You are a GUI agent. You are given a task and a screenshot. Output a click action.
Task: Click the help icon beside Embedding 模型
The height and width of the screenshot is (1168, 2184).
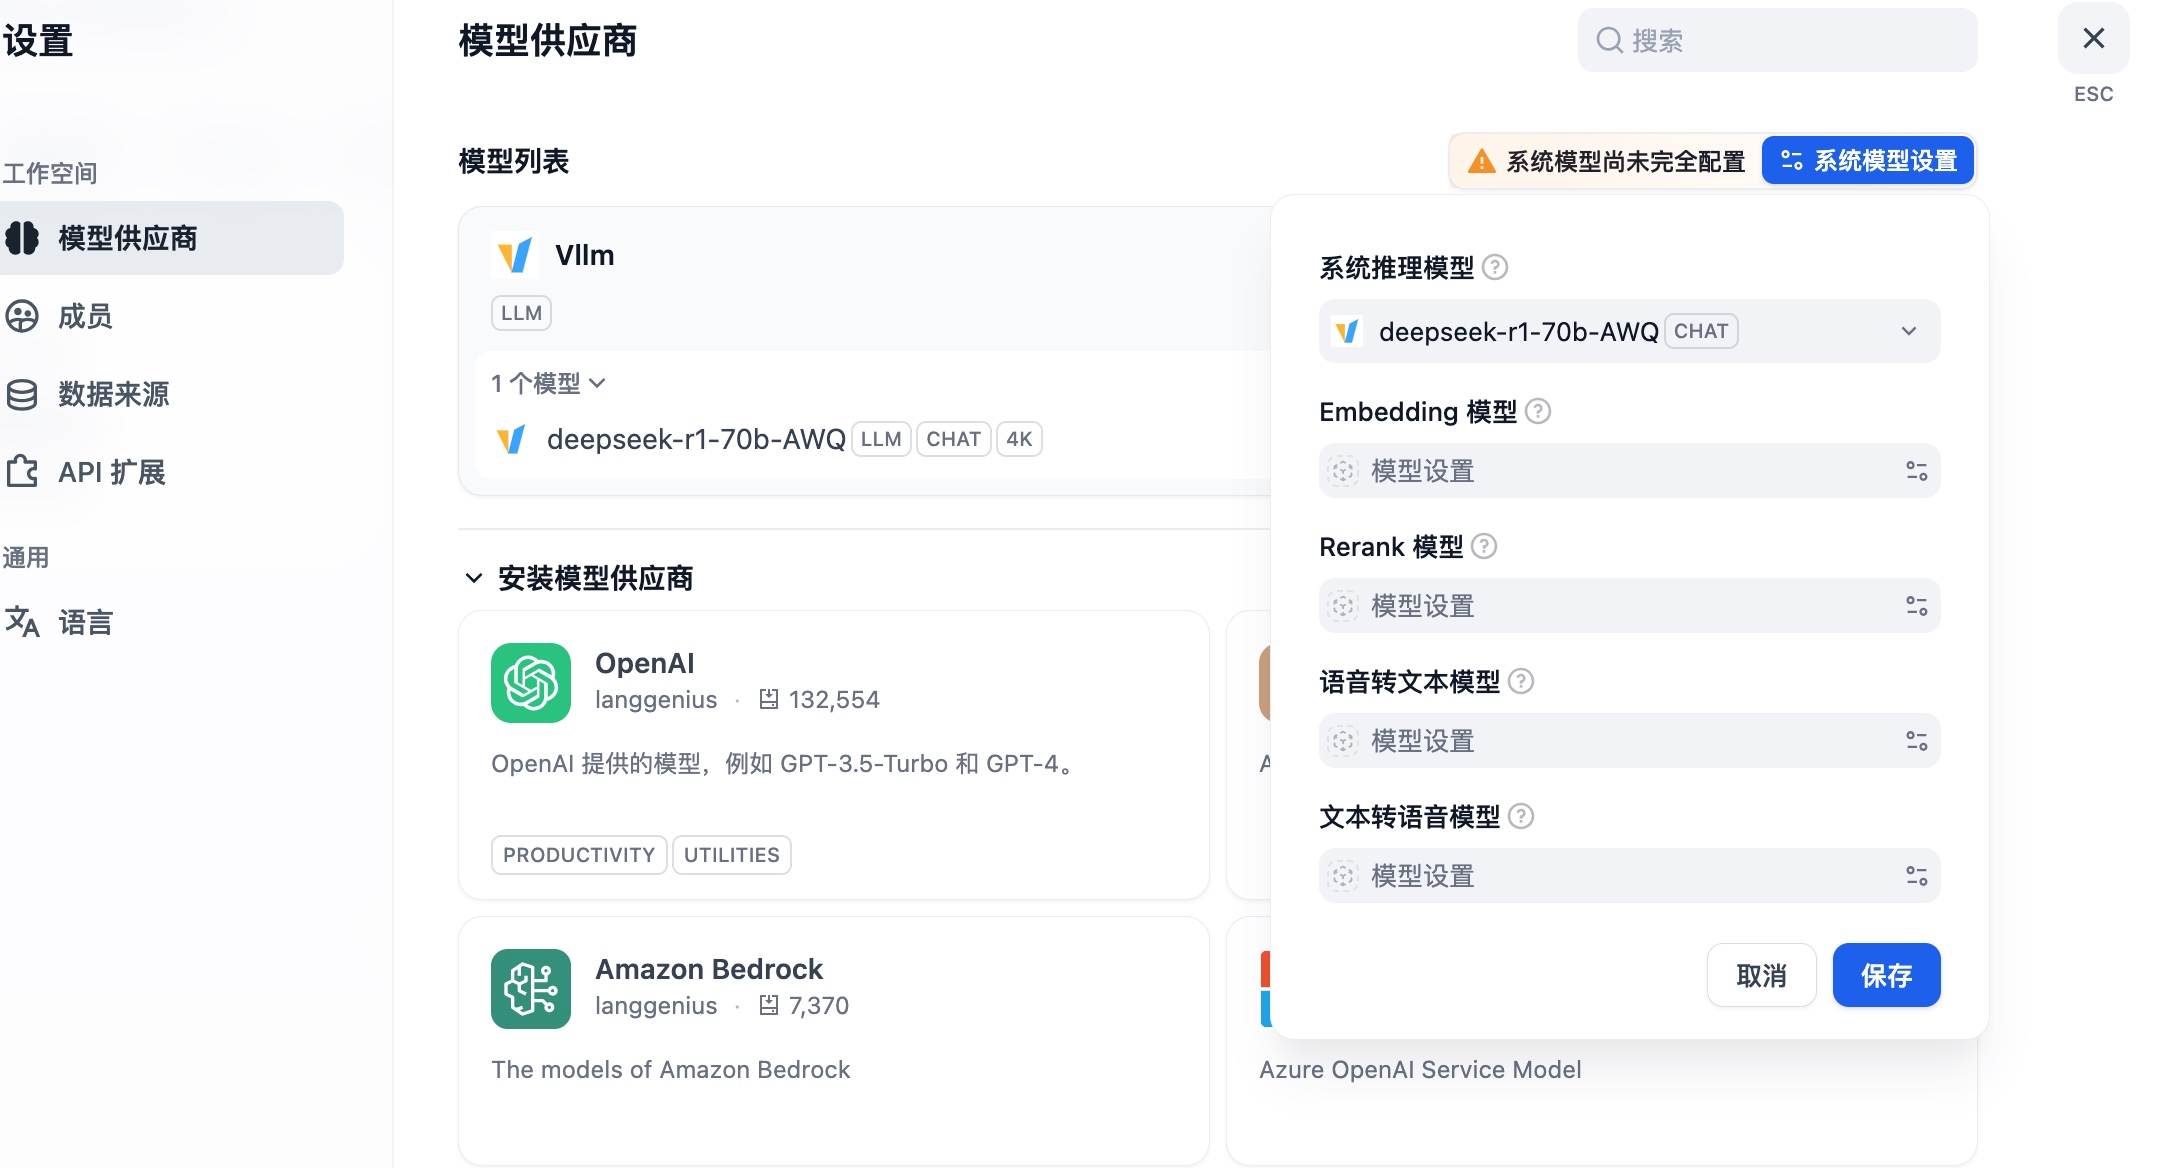(1538, 411)
